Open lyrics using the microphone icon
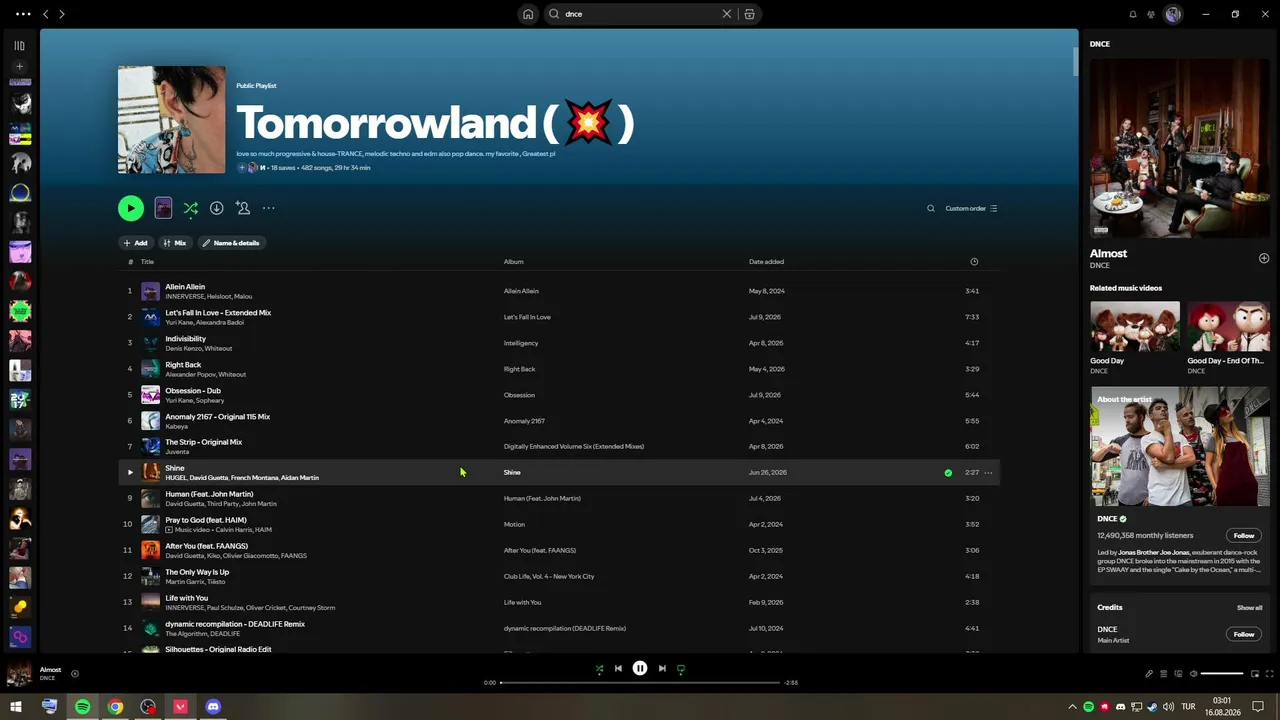 pyautogui.click(x=1149, y=674)
